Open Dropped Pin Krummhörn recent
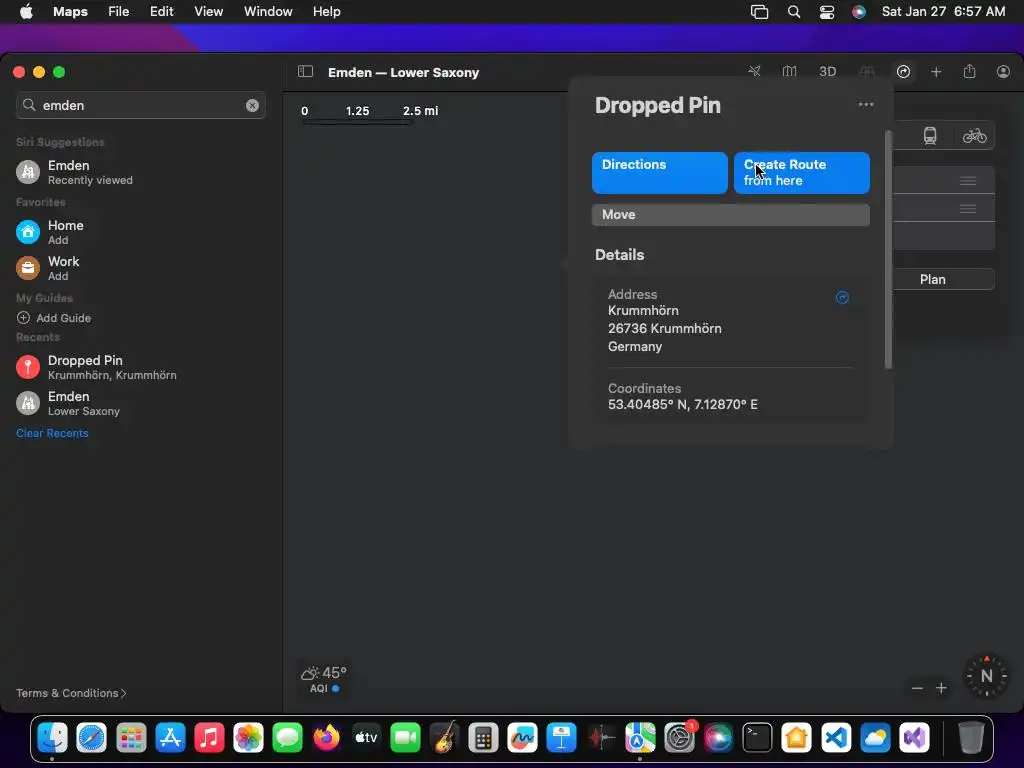Image resolution: width=1024 pixels, height=768 pixels. 140,367
